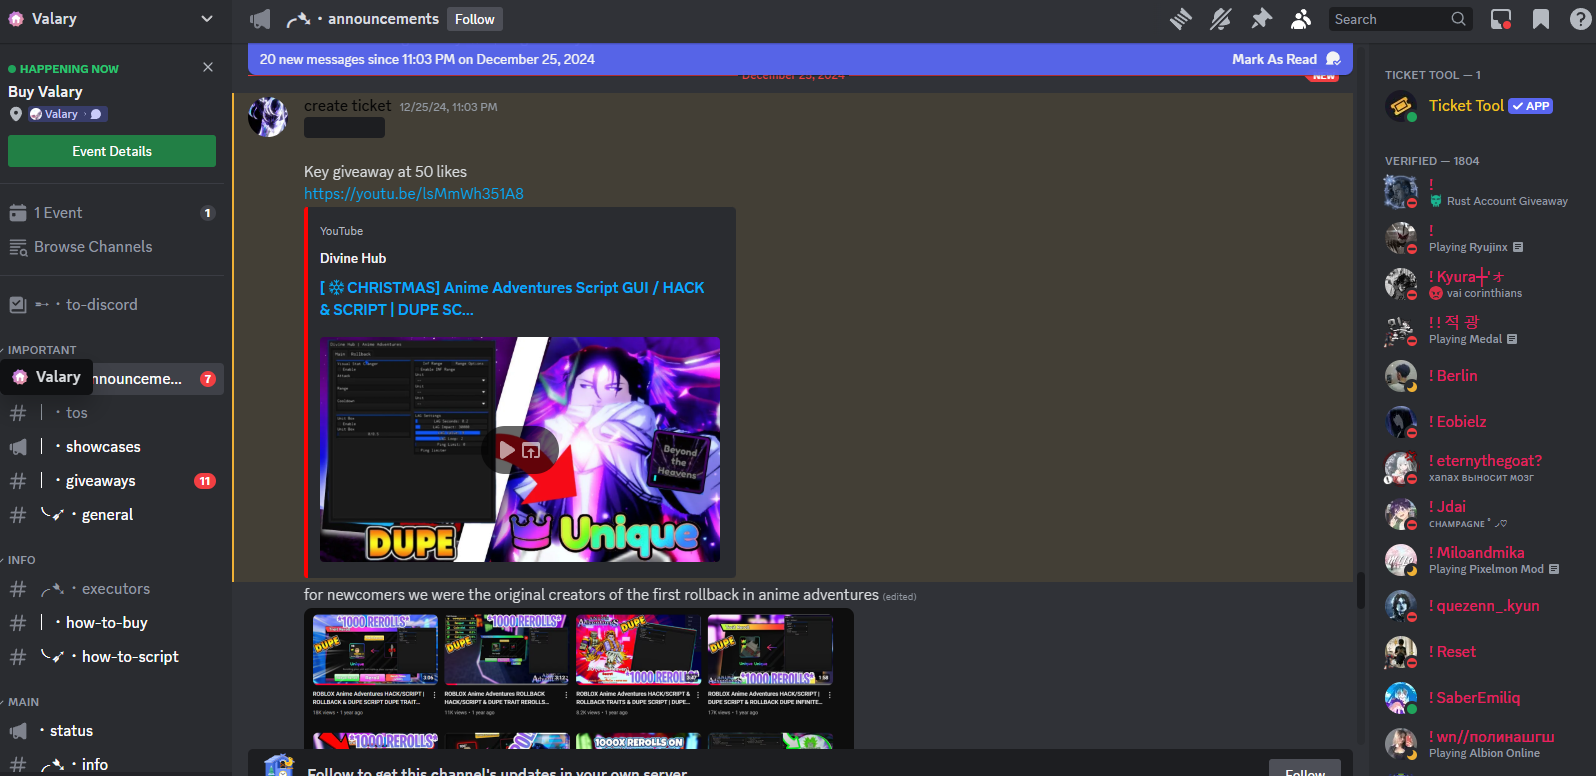Collapse the INFO category

(x=21, y=560)
